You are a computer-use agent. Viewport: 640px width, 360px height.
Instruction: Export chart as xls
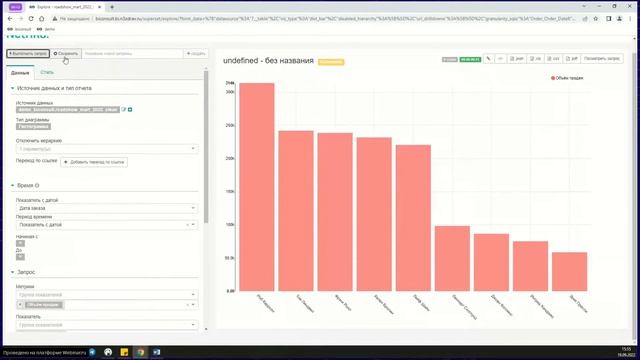click(x=536, y=59)
